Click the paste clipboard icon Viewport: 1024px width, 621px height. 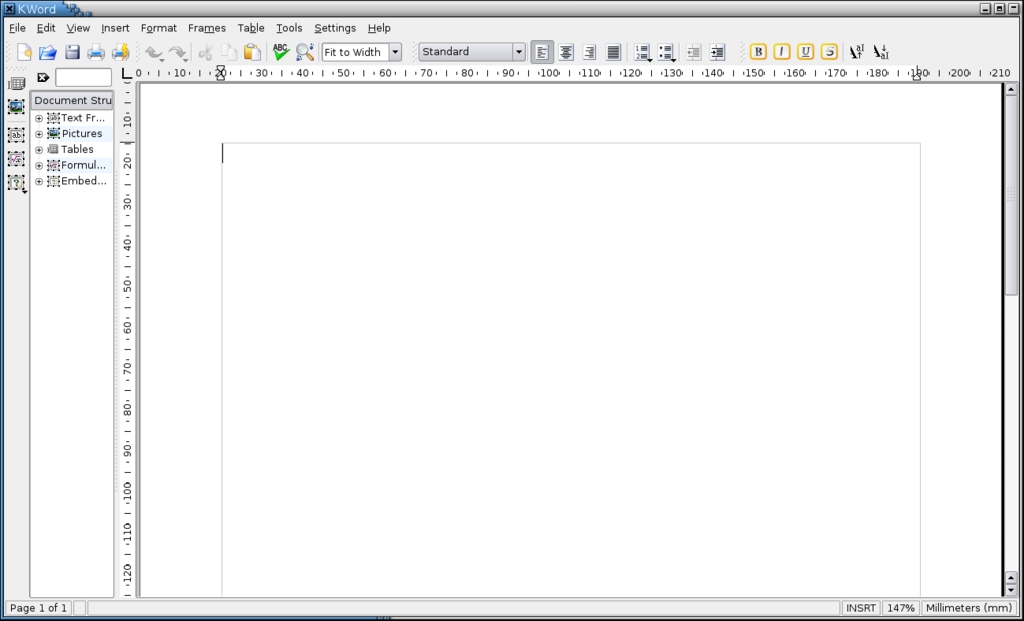252,52
